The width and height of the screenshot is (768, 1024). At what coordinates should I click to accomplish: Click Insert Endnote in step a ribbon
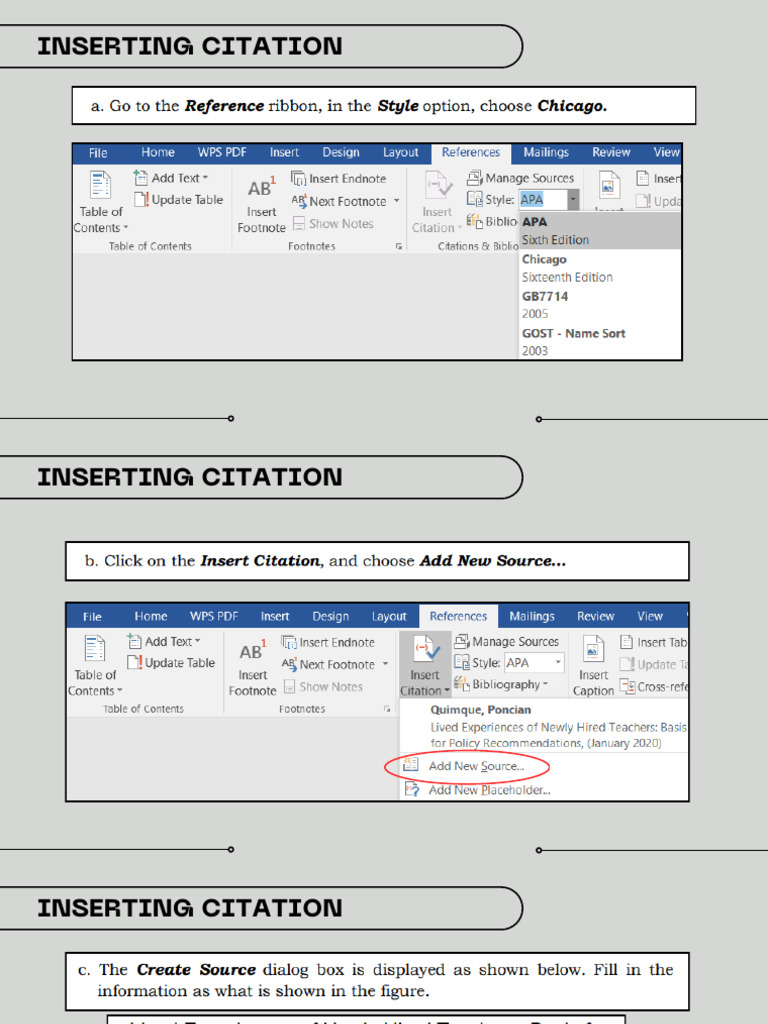(338, 178)
